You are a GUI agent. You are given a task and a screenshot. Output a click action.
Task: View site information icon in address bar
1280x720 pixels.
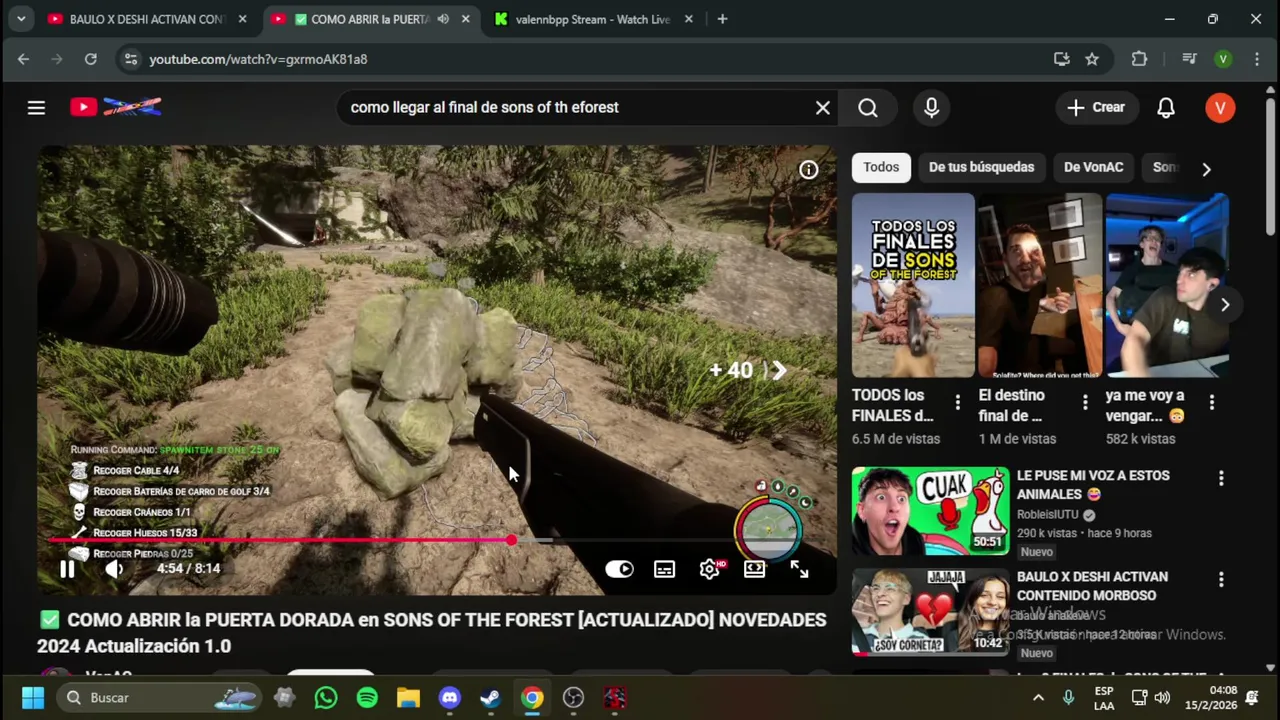click(130, 59)
